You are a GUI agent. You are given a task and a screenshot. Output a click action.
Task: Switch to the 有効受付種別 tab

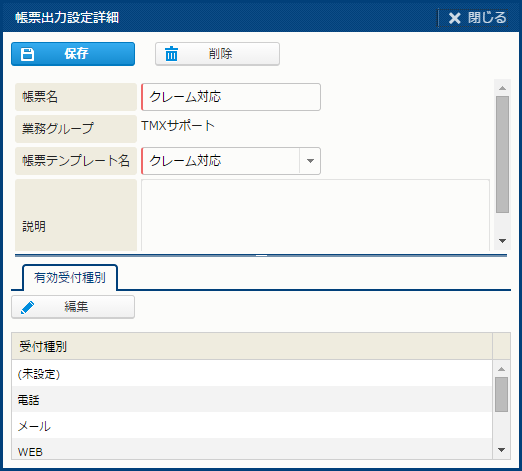(x=70, y=278)
